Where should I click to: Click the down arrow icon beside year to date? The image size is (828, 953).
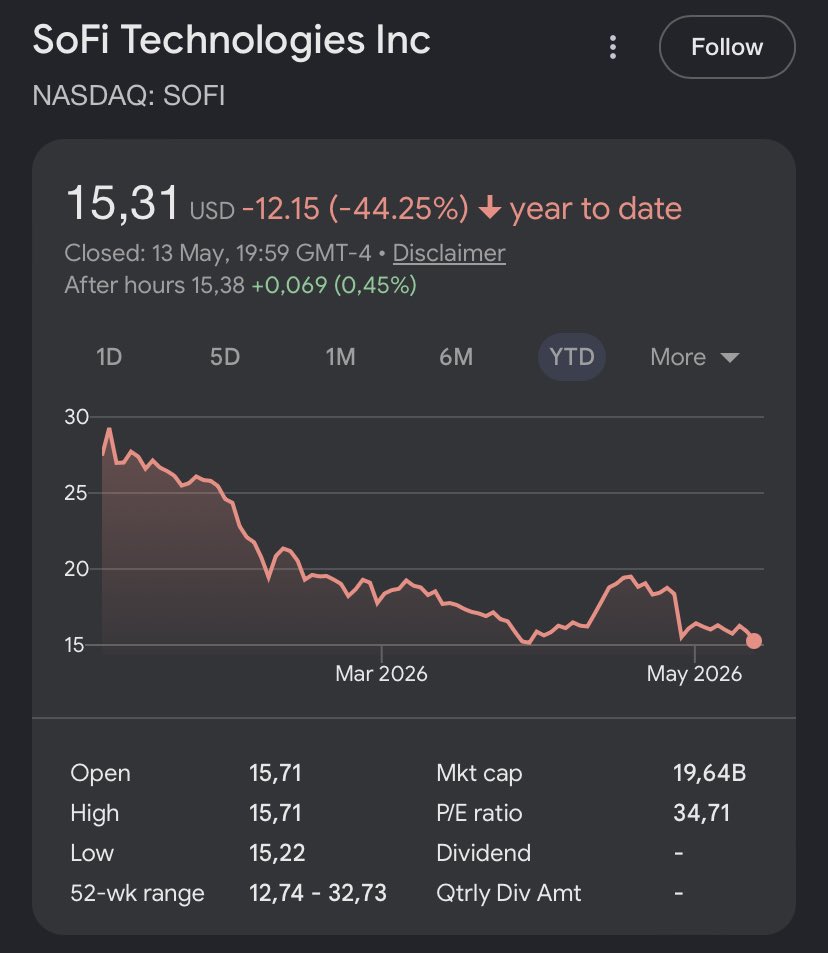click(x=489, y=208)
